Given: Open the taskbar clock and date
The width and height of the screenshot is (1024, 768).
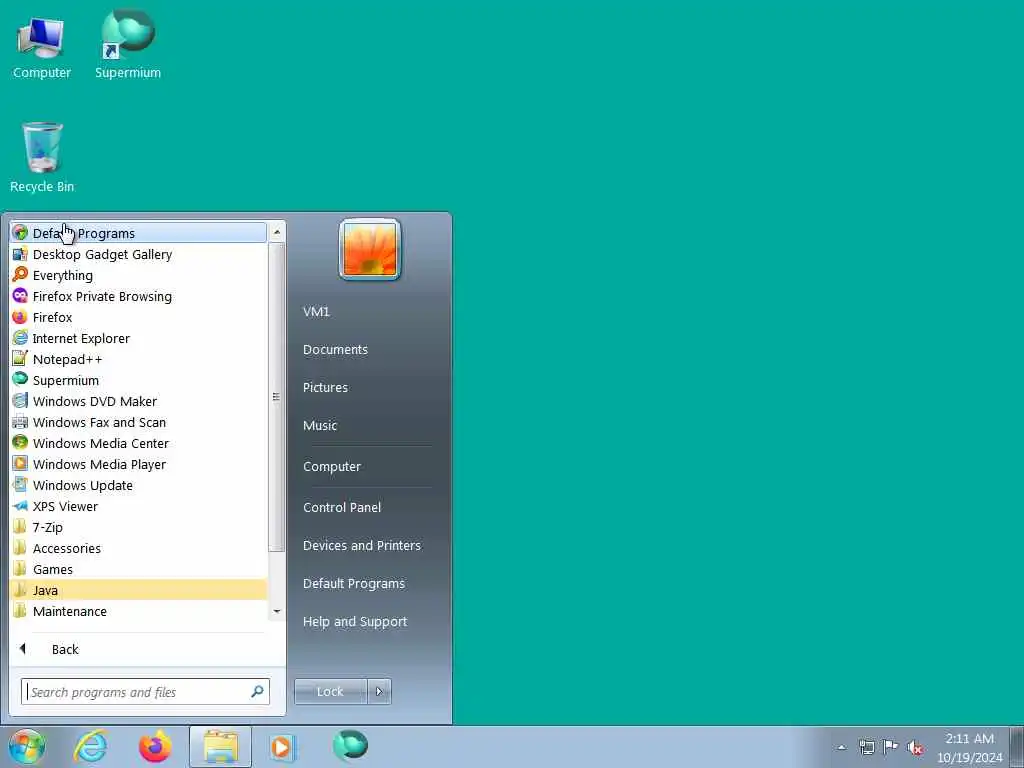Looking at the screenshot, I should pos(970,748).
